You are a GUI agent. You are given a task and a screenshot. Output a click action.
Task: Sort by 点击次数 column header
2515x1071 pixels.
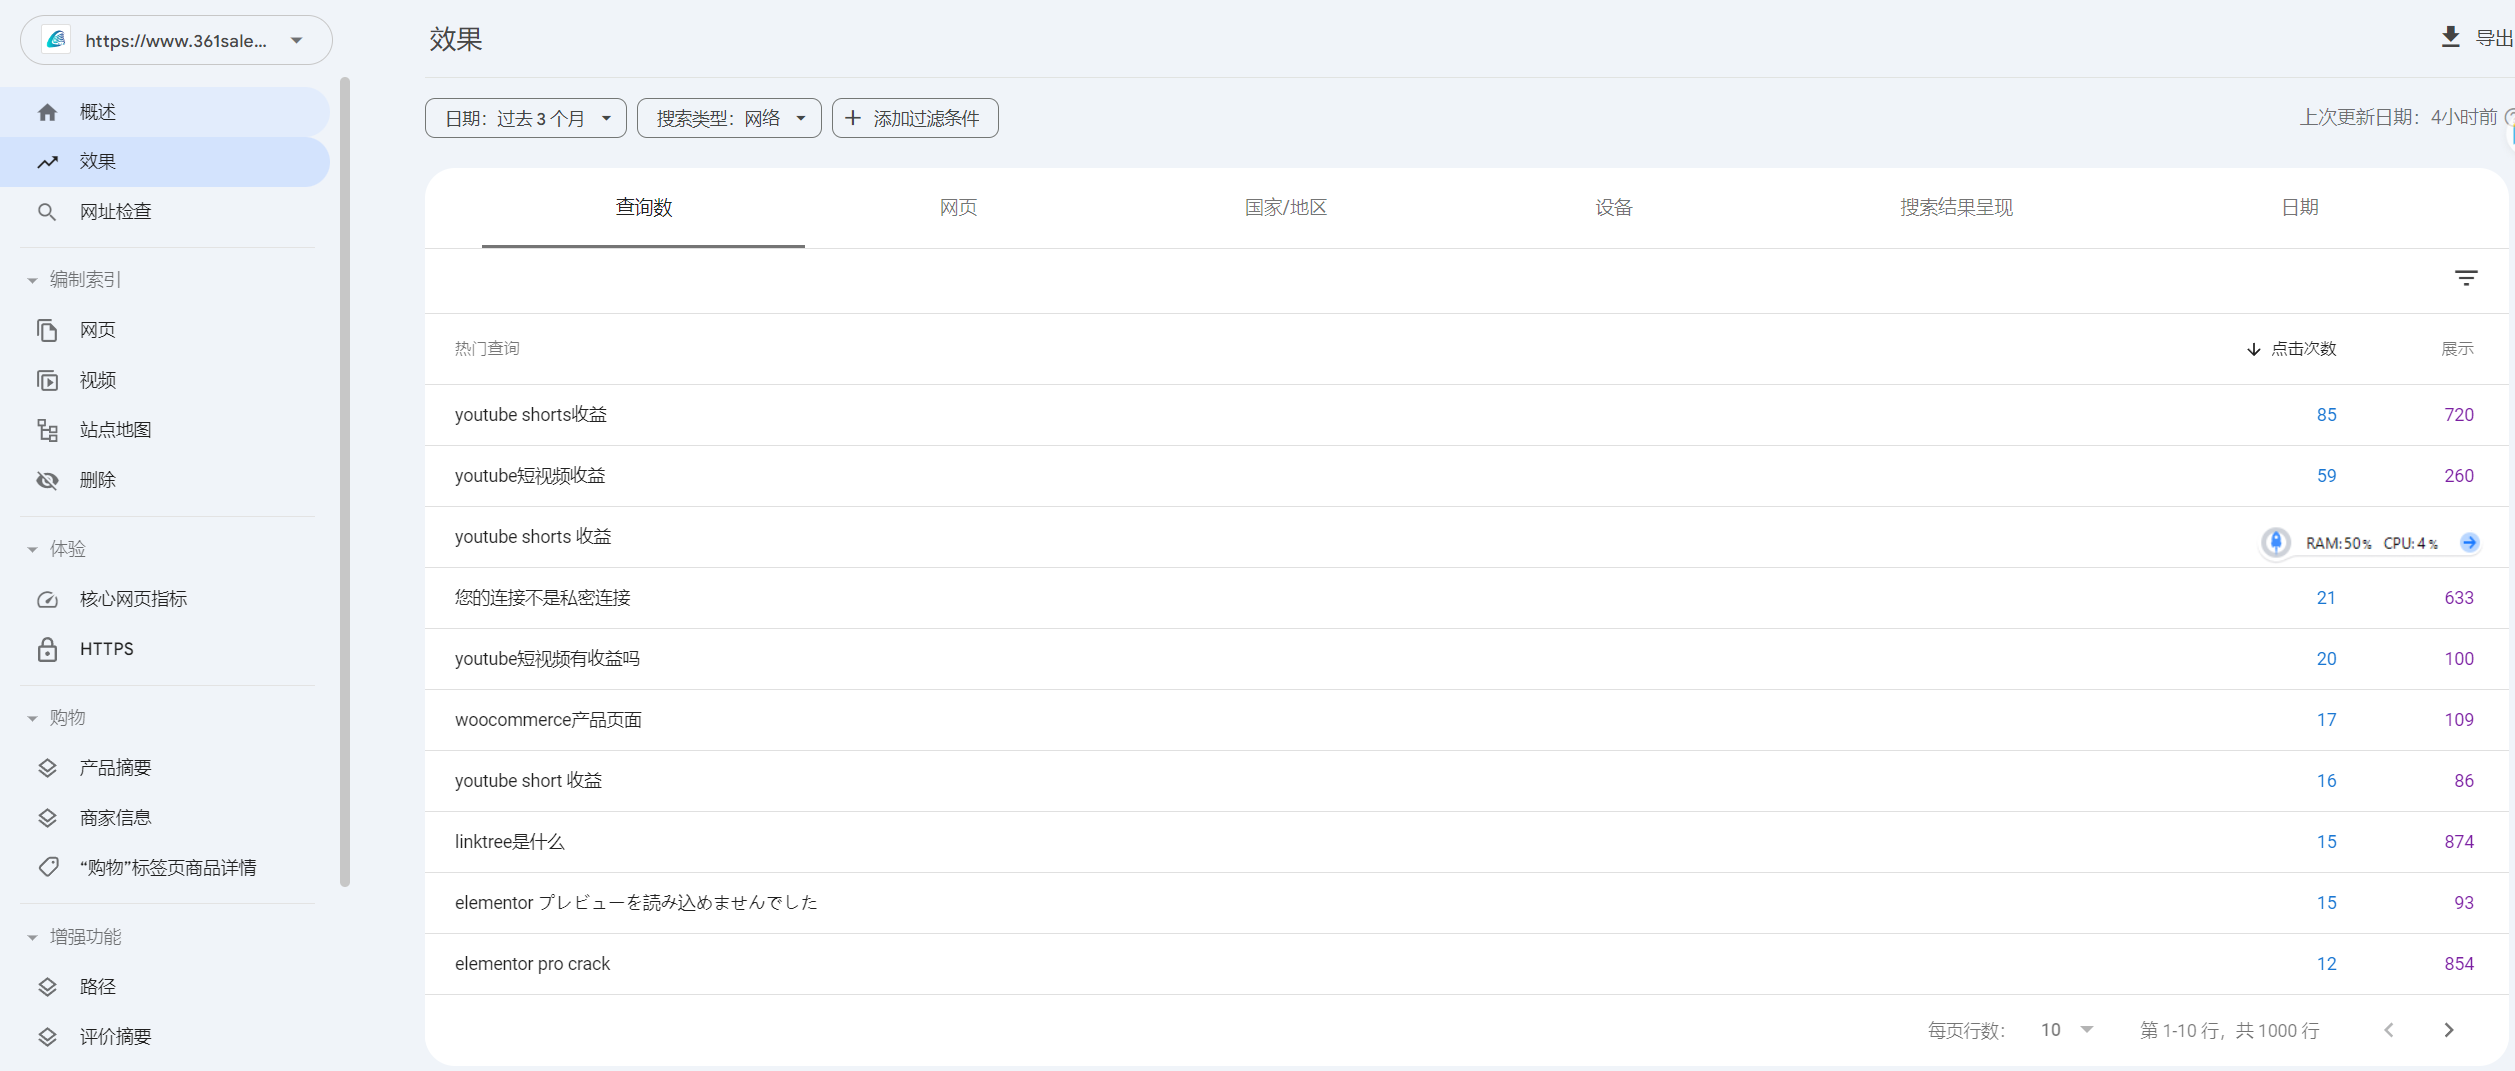[x=2302, y=349]
